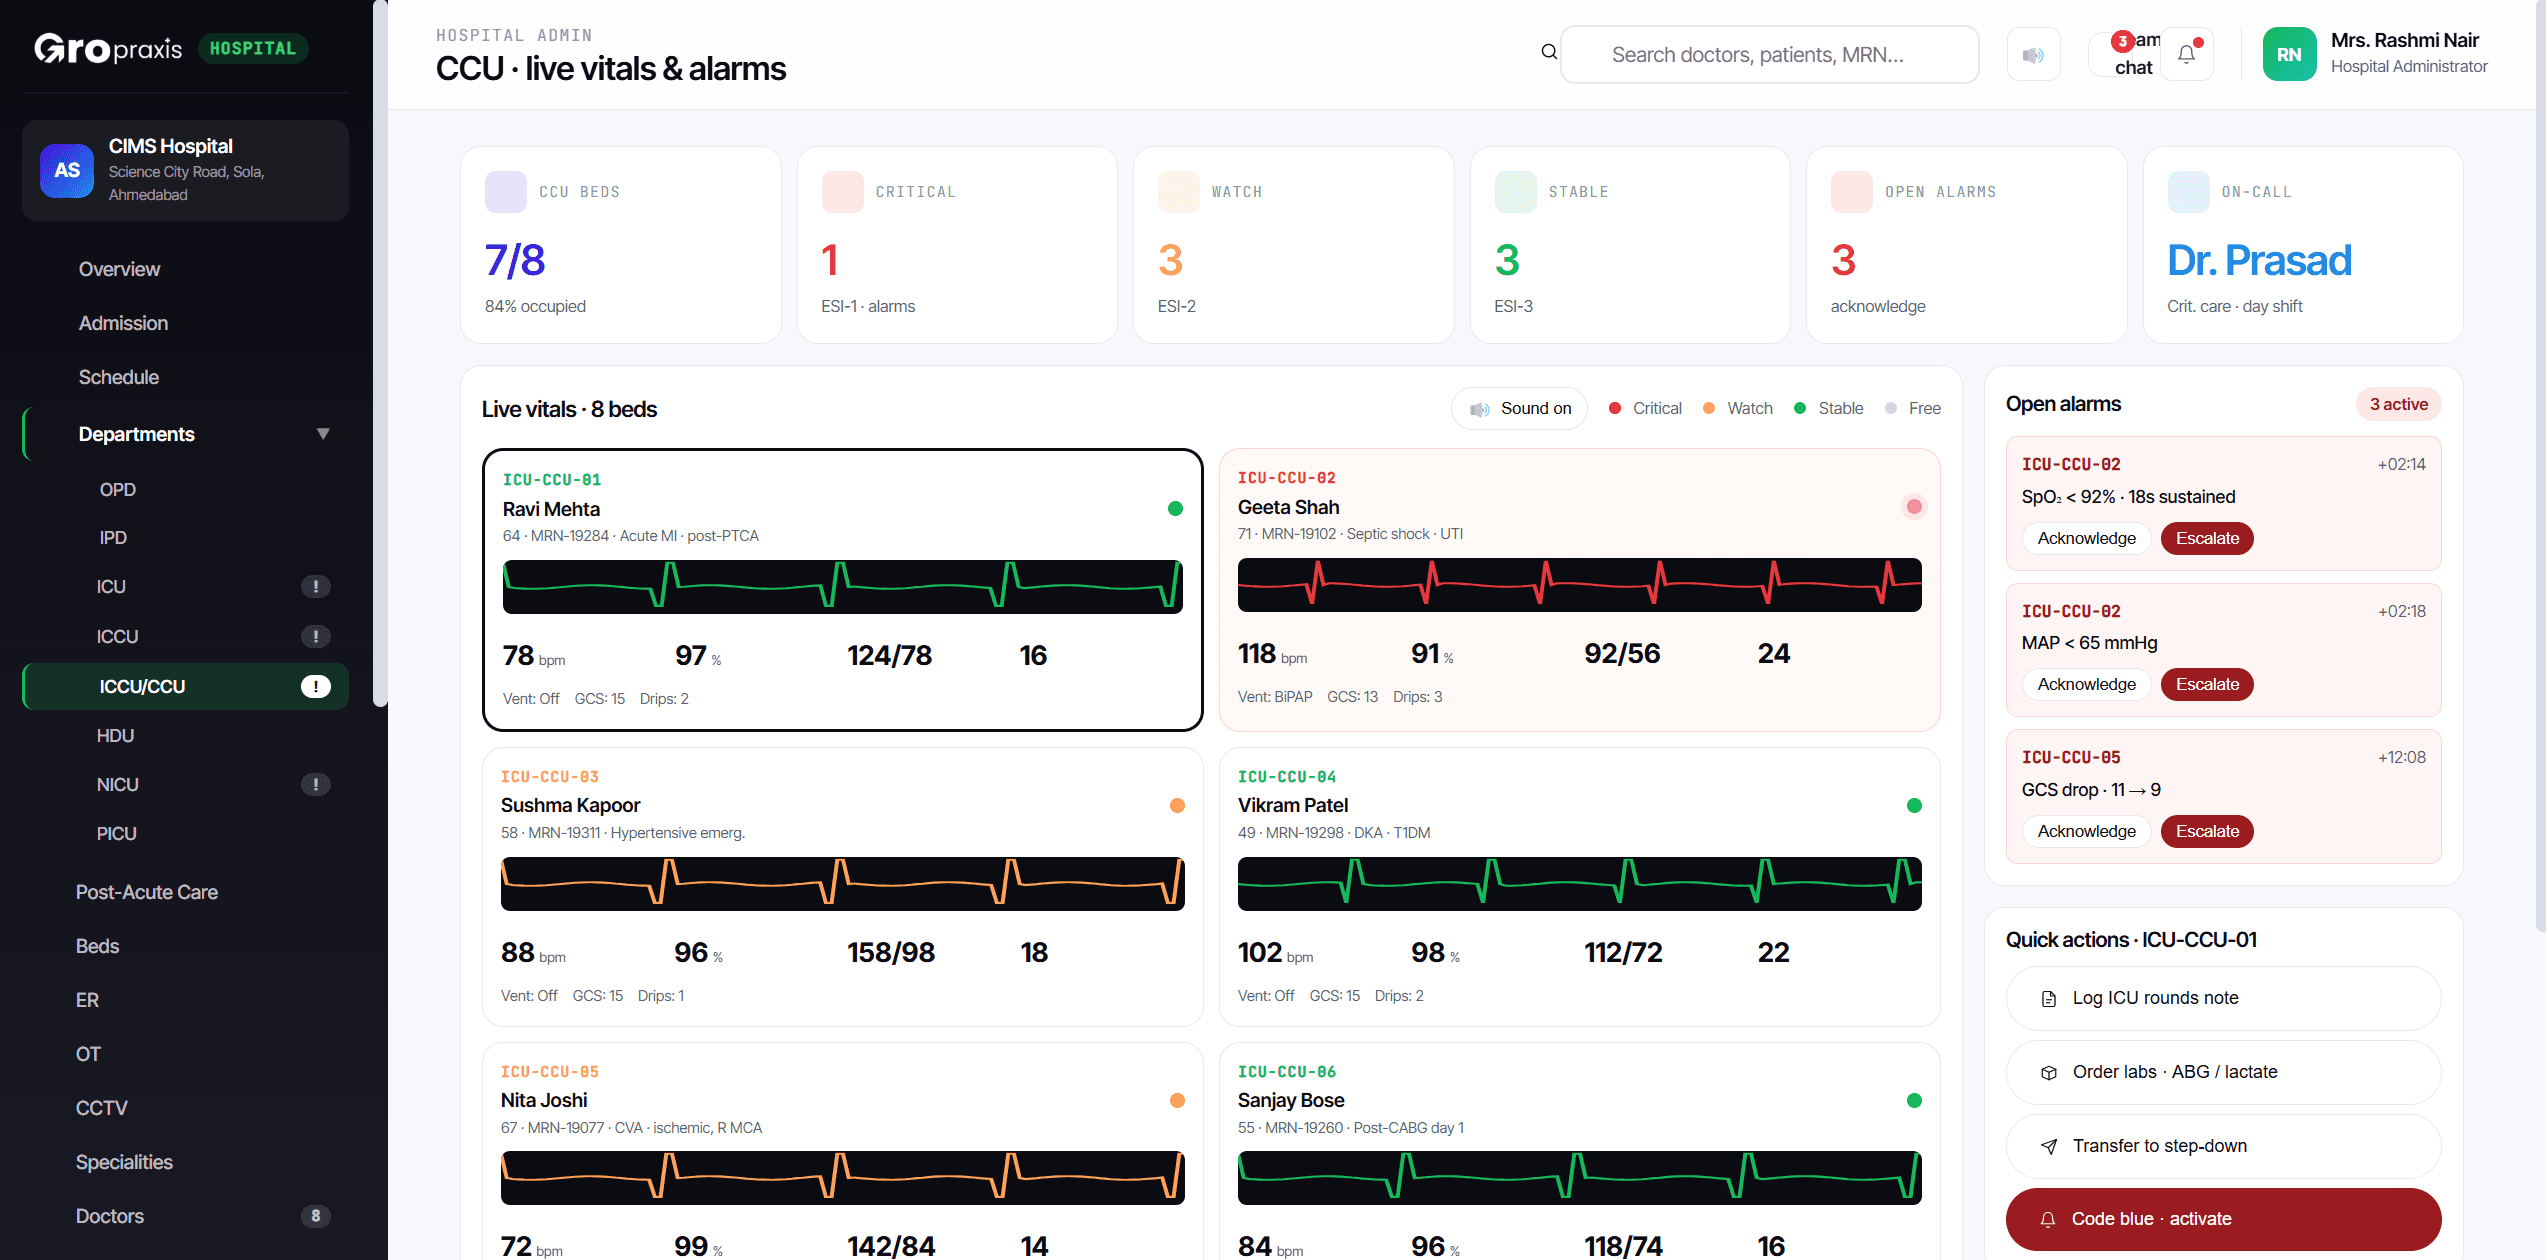The width and height of the screenshot is (2546, 1260).
Task: Click the Code blue bell icon
Action: coord(2048,1219)
